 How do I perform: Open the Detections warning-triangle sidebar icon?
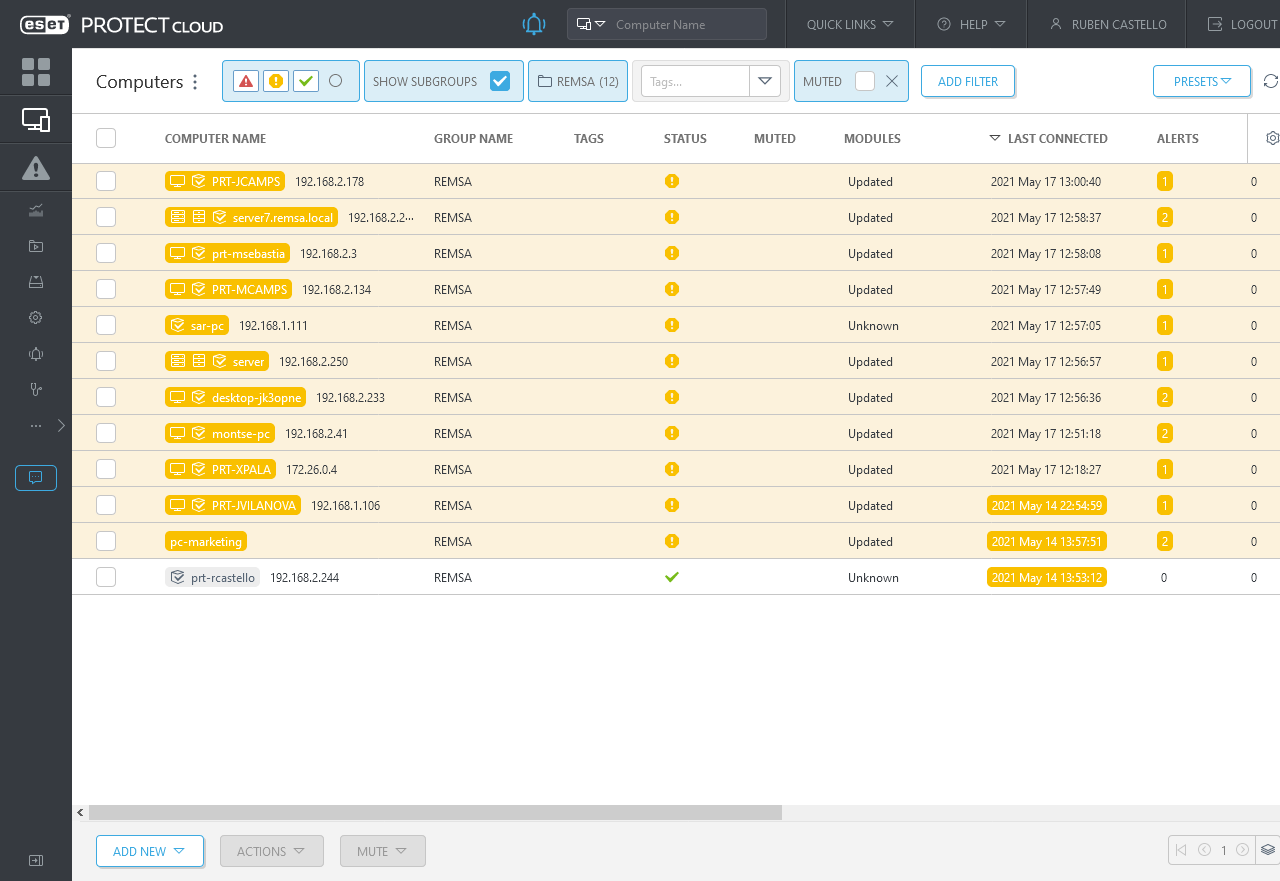(36, 168)
